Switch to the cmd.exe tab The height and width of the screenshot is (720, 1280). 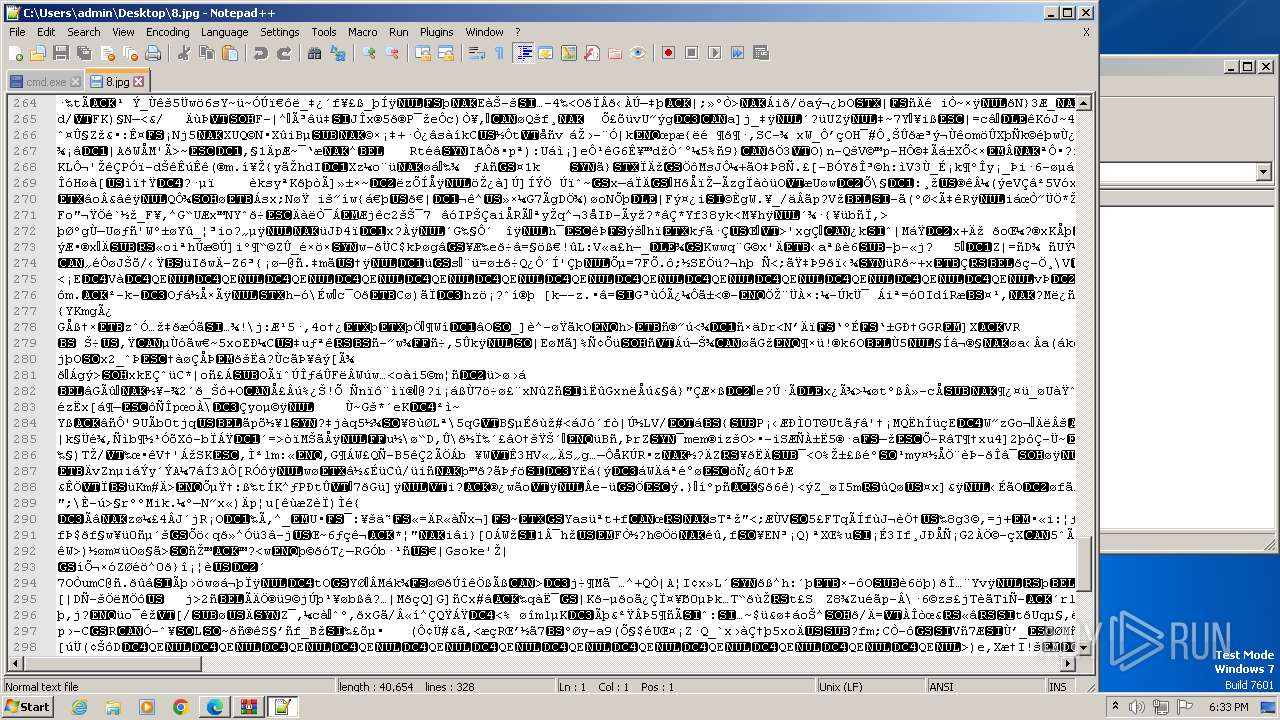click(x=46, y=82)
